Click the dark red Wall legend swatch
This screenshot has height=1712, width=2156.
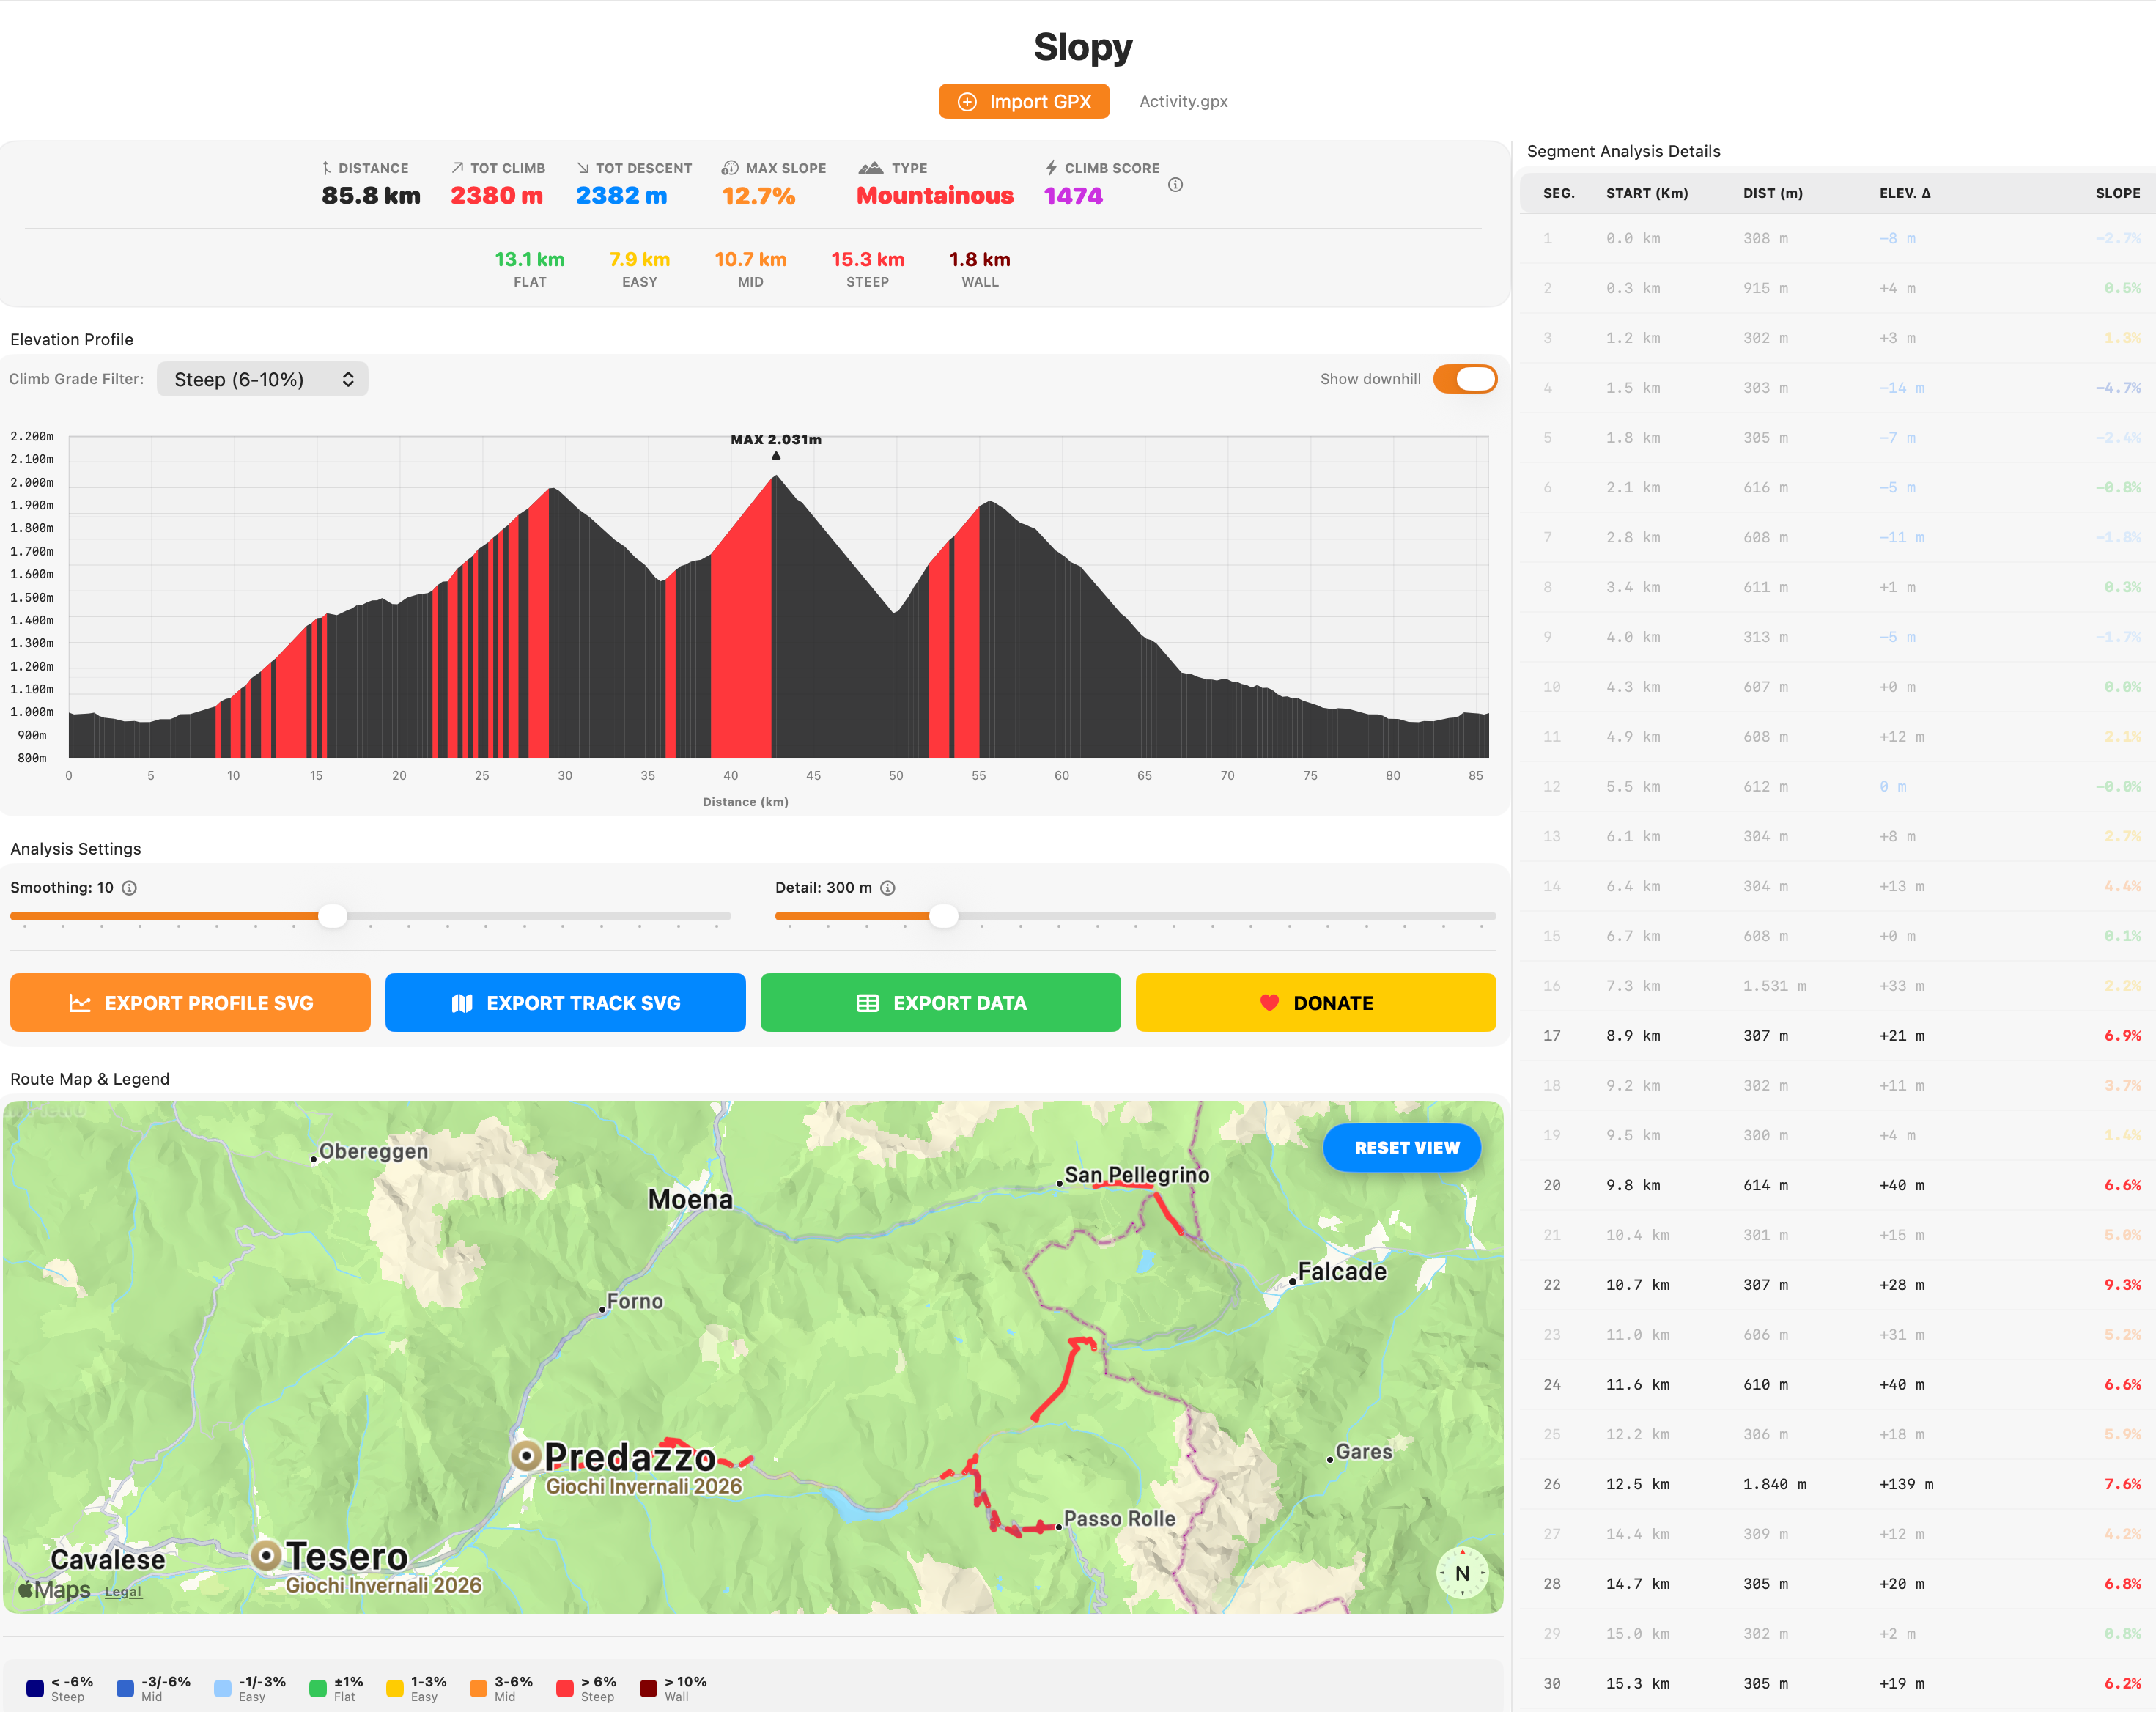pos(649,1688)
